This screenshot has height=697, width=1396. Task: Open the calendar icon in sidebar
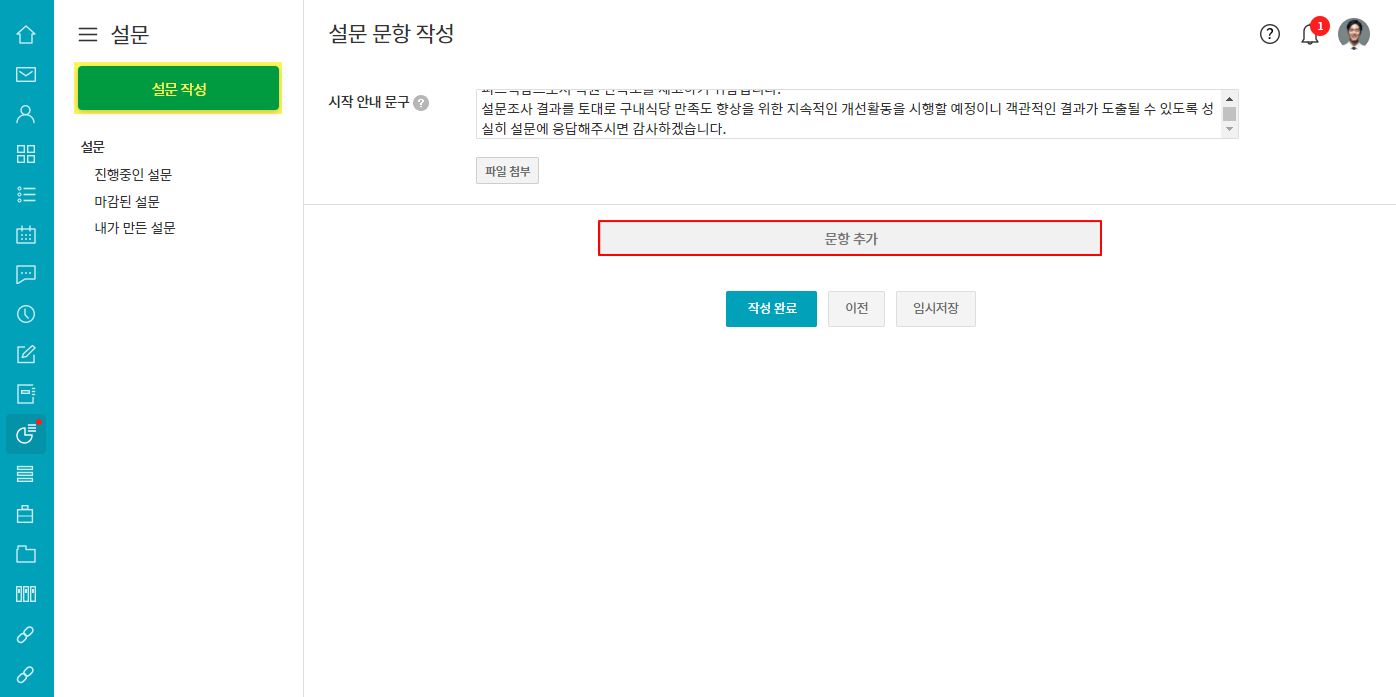pyautogui.click(x=26, y=235)
